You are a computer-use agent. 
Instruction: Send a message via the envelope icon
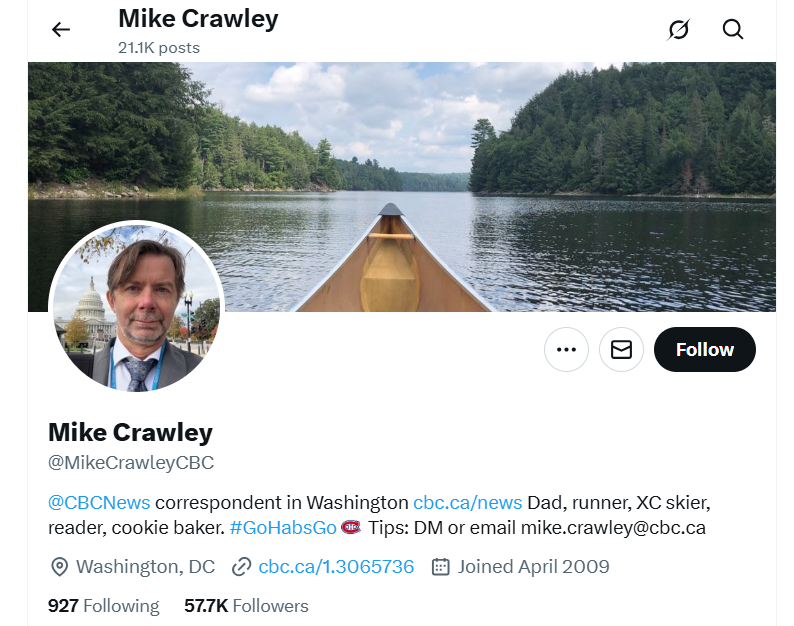(x=621, y=349)
